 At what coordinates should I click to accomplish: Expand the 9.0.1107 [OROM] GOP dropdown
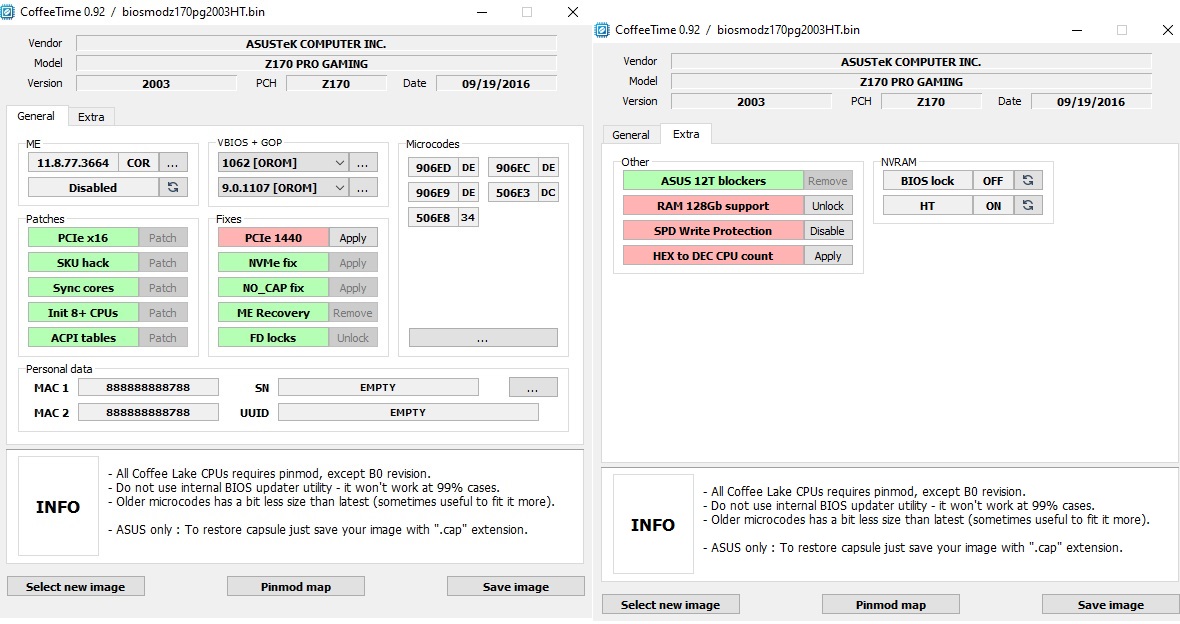click(339, 187)
